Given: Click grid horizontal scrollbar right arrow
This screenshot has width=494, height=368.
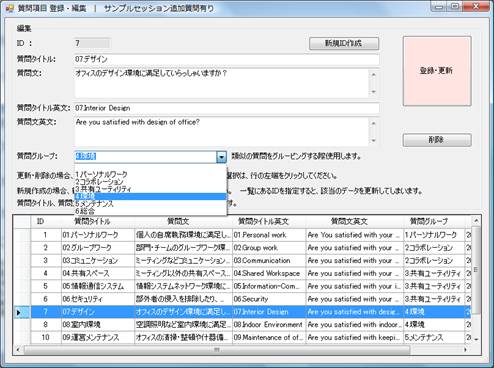Looking at the screenshot, I should (465, 350).
